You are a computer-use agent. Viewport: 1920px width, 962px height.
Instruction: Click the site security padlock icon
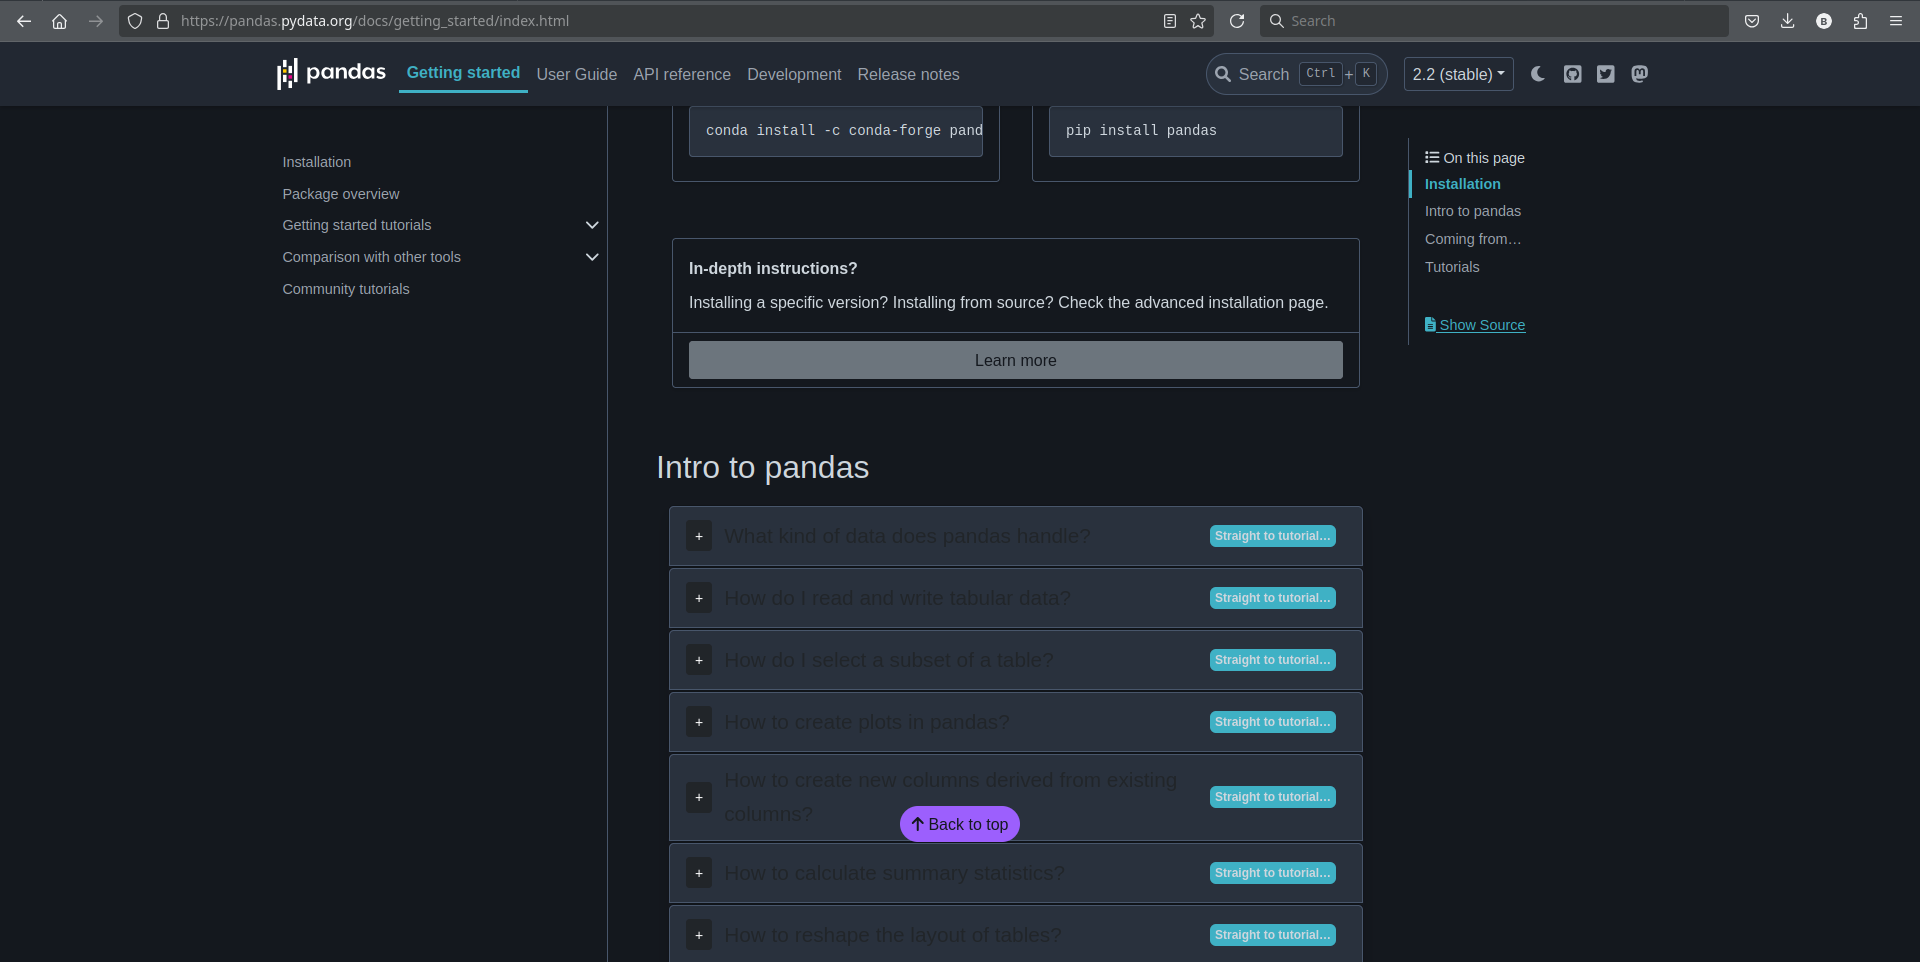pos(163,21)
